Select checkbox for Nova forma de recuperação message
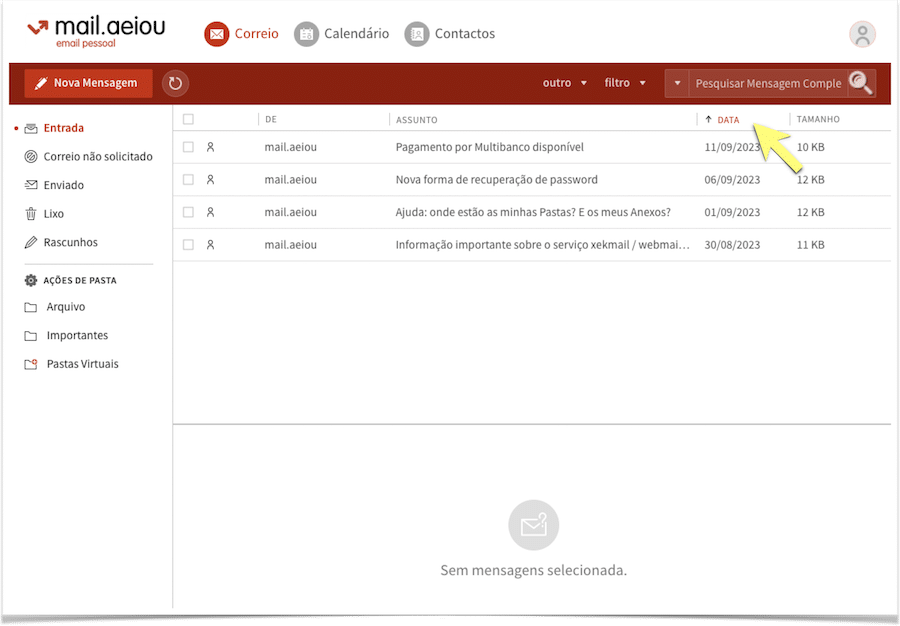Viewport: 900px width, 626px height. pyautogui.click(x=188, y=180)
